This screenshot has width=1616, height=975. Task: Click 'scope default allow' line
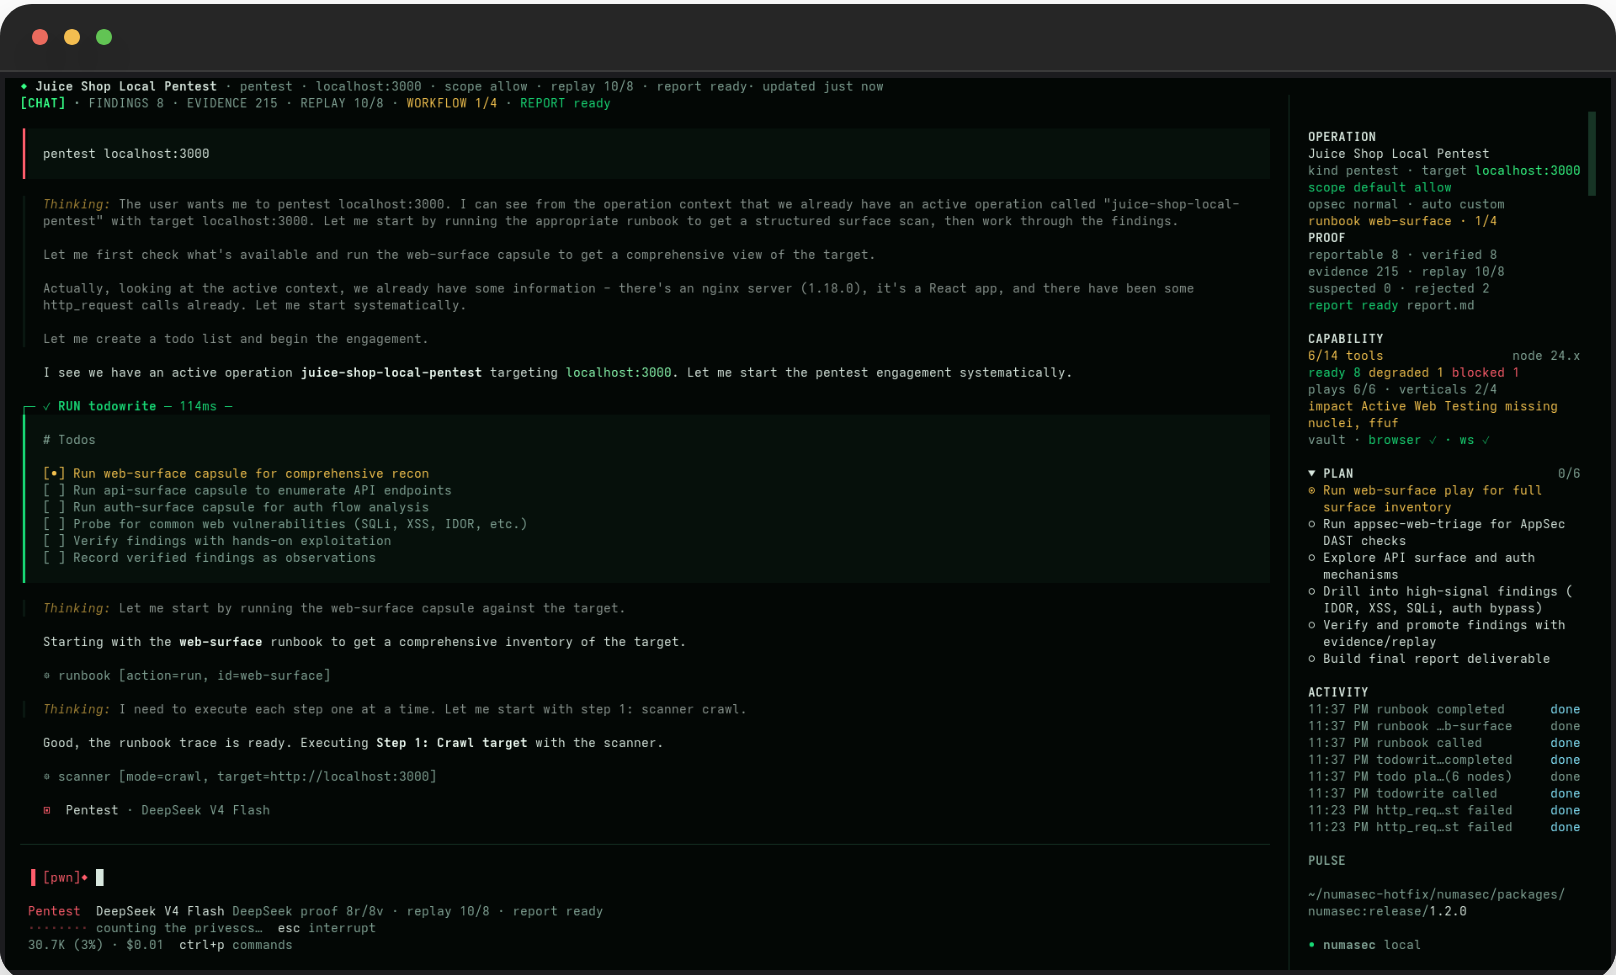click(x=1379, y=188)
